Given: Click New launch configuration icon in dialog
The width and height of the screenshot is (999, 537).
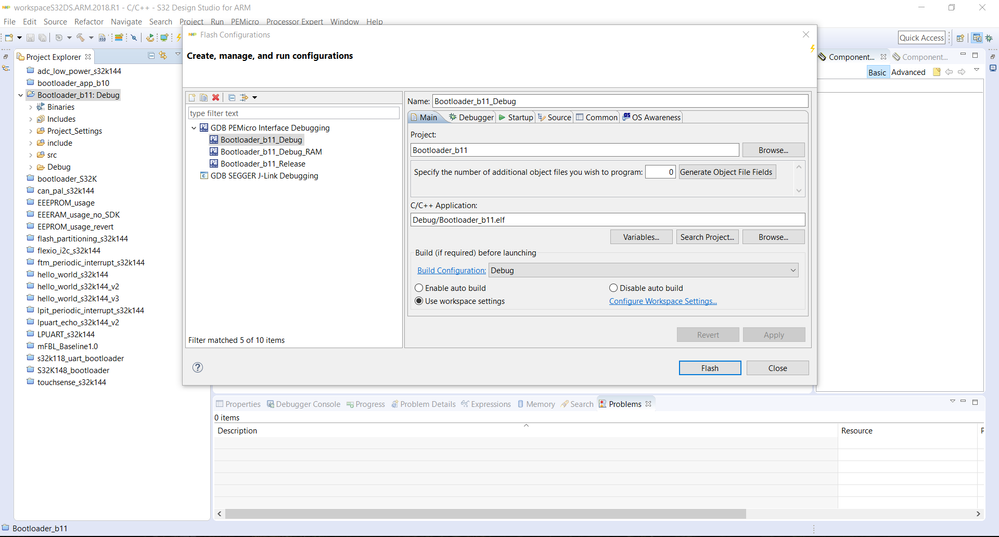Looking at the screenshot, I should tap(191, 97).
